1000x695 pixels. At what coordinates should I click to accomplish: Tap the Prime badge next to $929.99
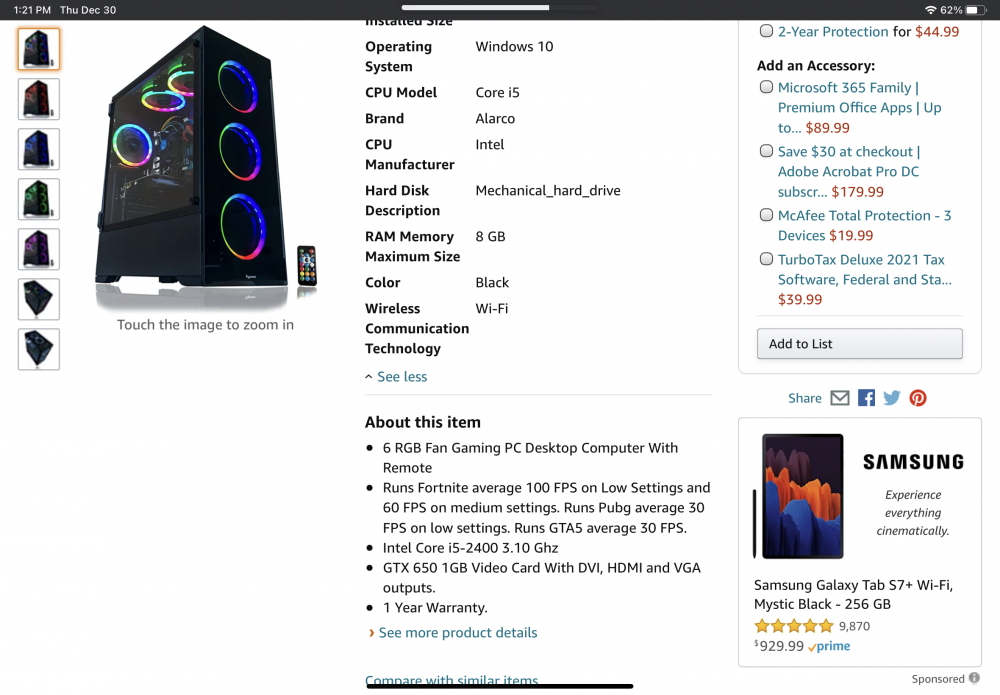(827, 646)
